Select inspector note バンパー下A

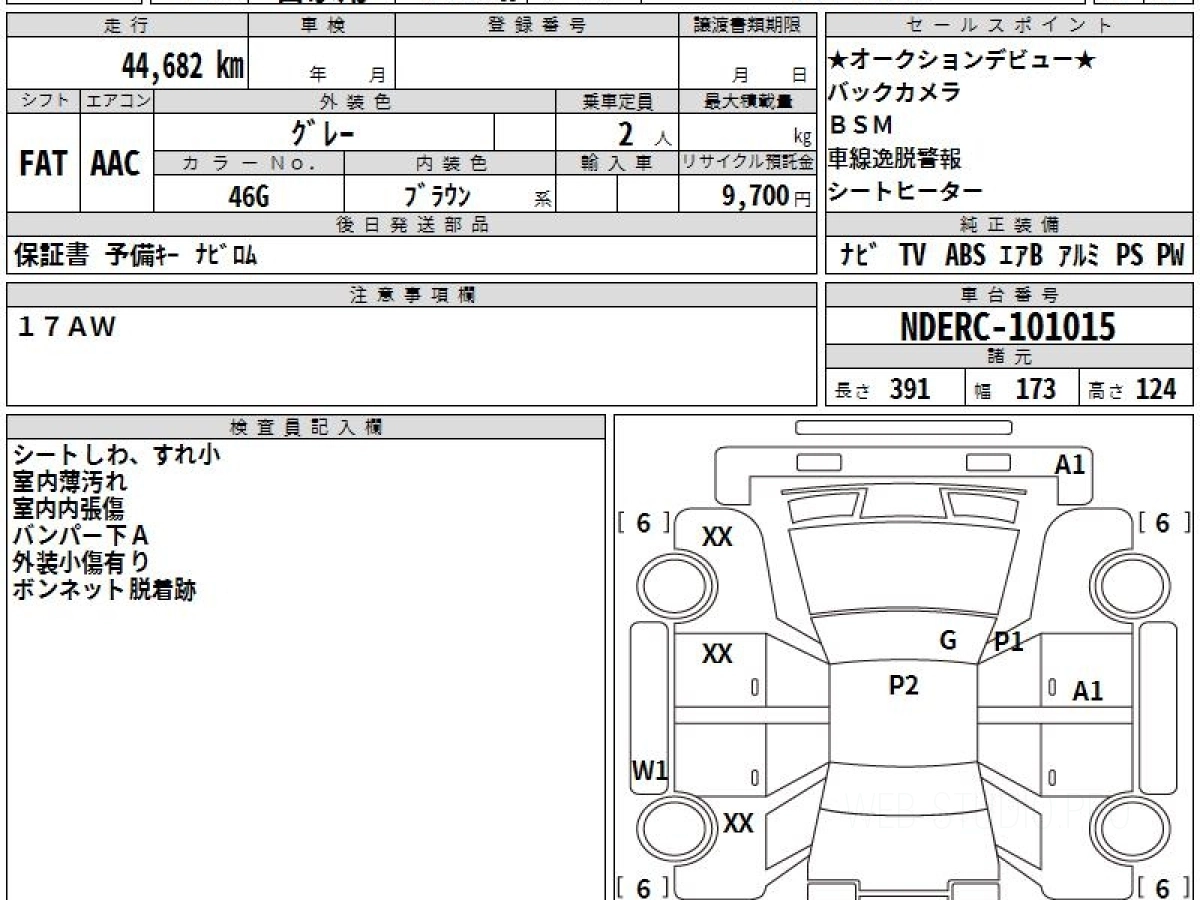click(x=81, y=535)
